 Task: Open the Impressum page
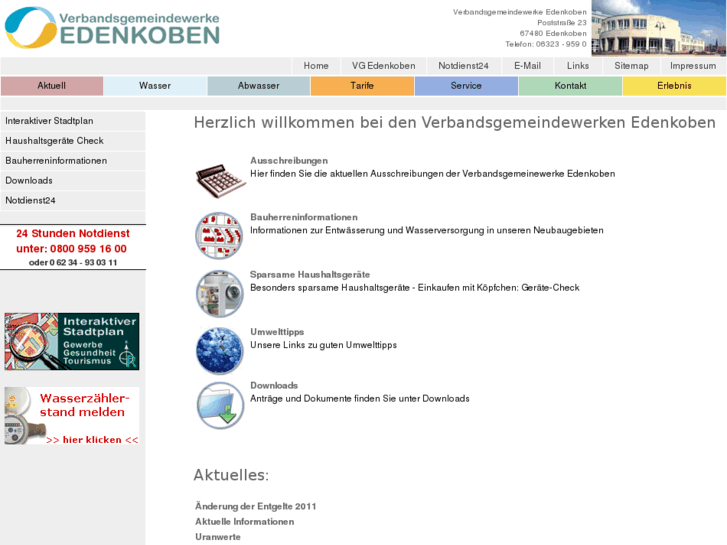693,66
